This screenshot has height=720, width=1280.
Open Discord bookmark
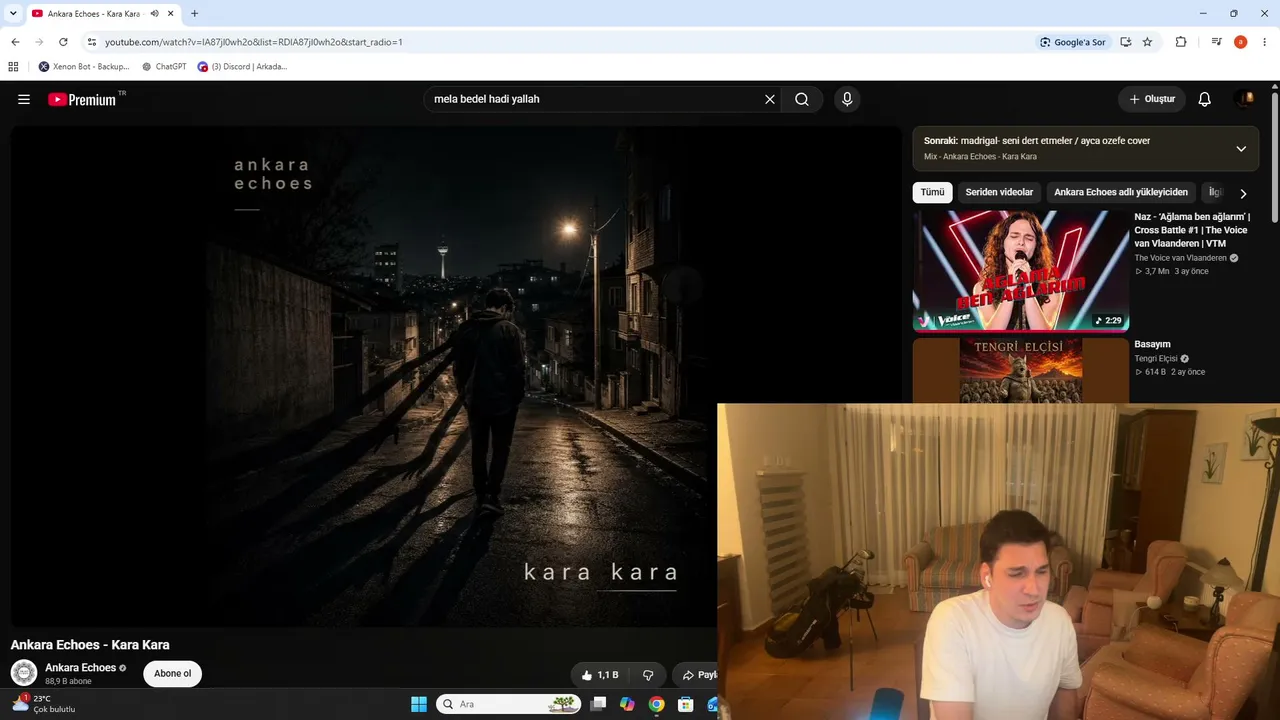point(242,67)
